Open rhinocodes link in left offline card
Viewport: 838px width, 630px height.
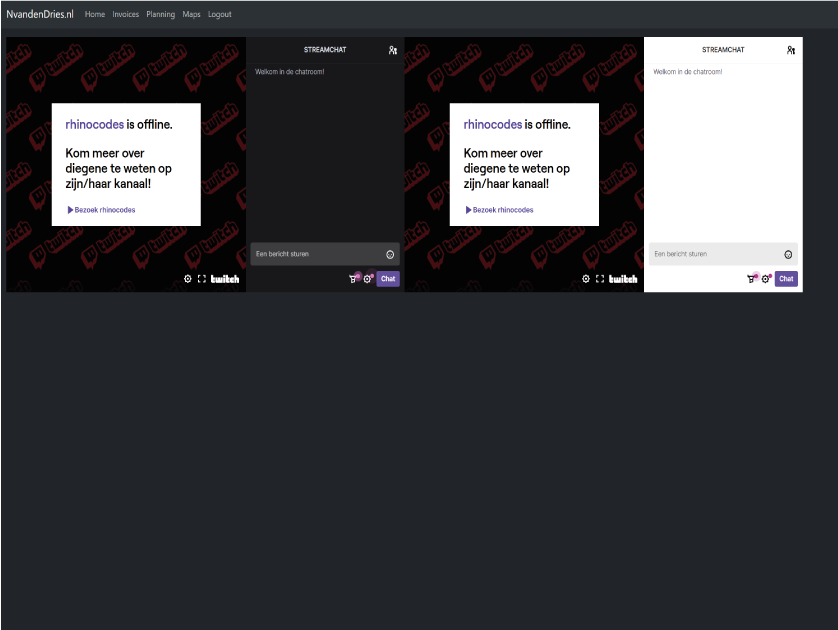(95, 125)
